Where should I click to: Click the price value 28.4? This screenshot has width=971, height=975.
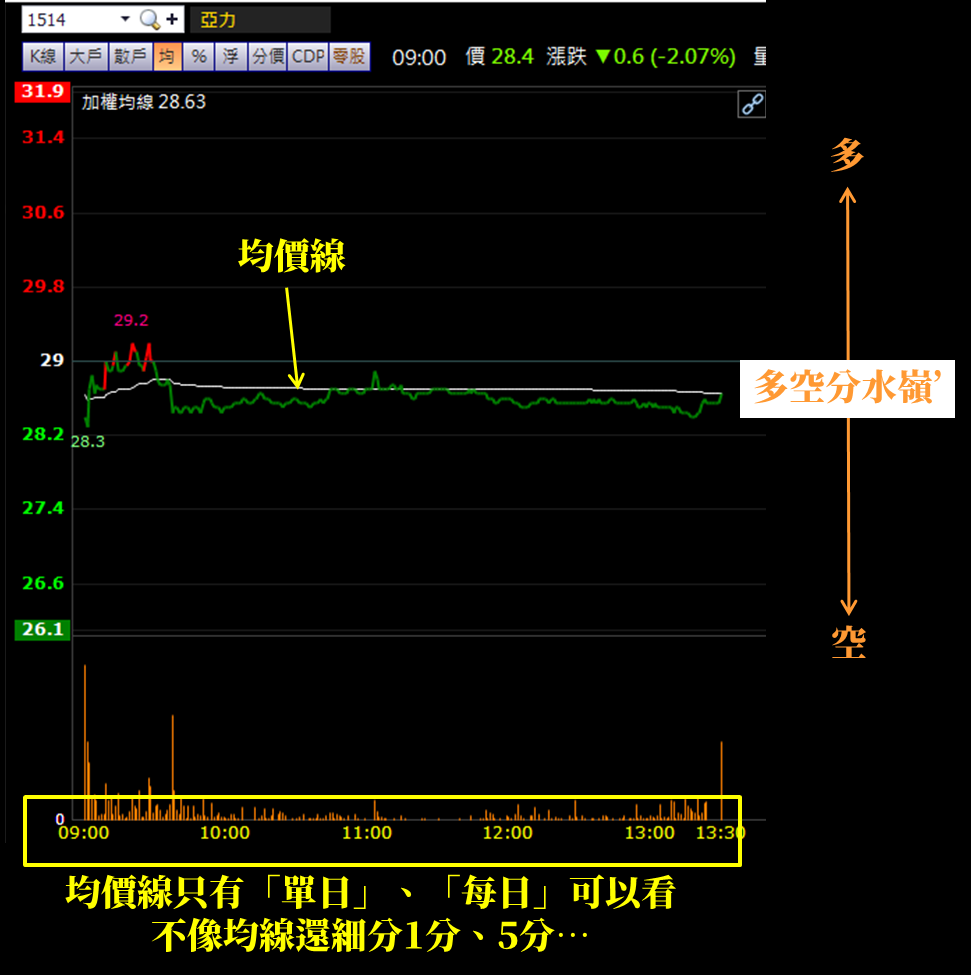(x=512, y=57)
